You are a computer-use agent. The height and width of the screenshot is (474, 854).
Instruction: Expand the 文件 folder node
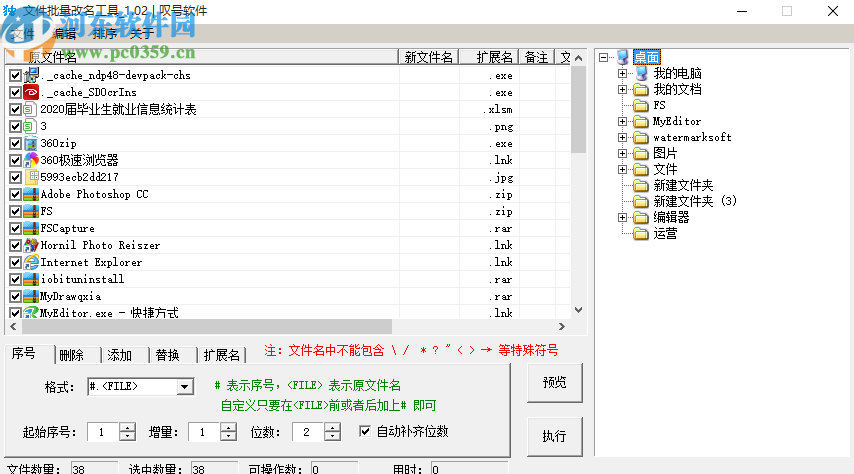[622, 169]
